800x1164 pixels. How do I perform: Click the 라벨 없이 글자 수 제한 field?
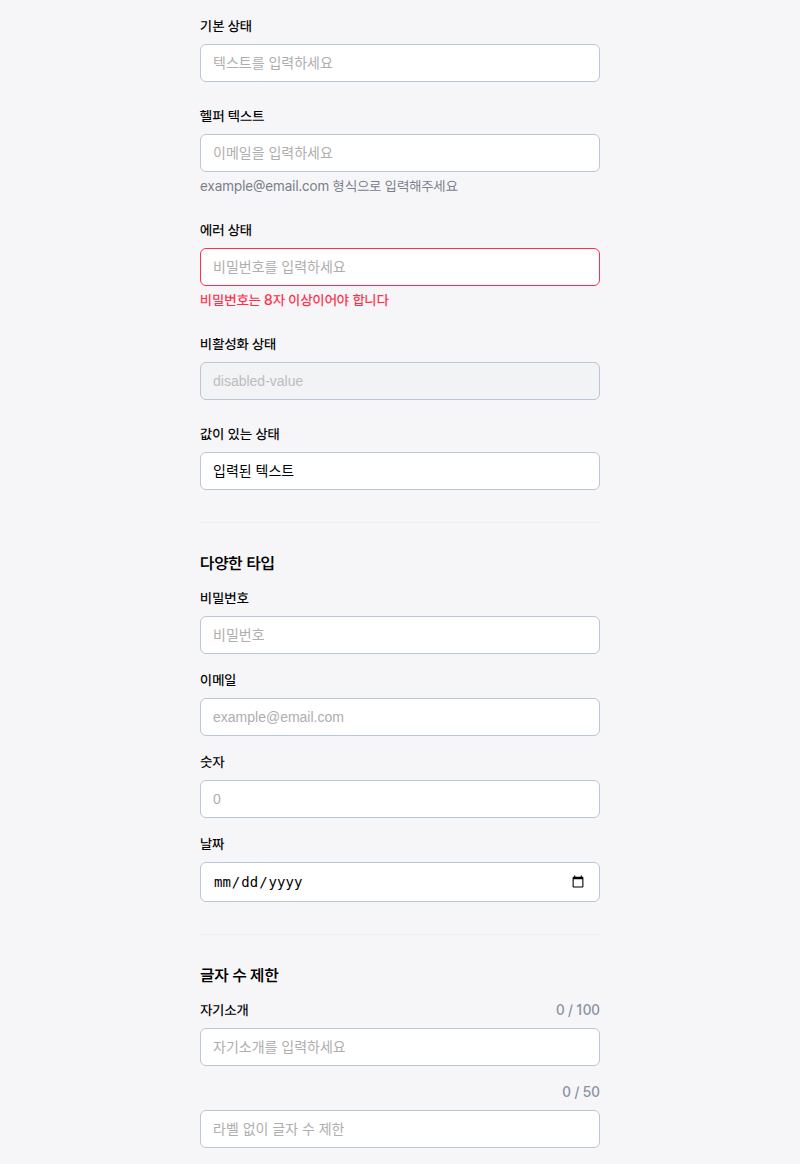pyautogui.click(x=399, y=1129)
